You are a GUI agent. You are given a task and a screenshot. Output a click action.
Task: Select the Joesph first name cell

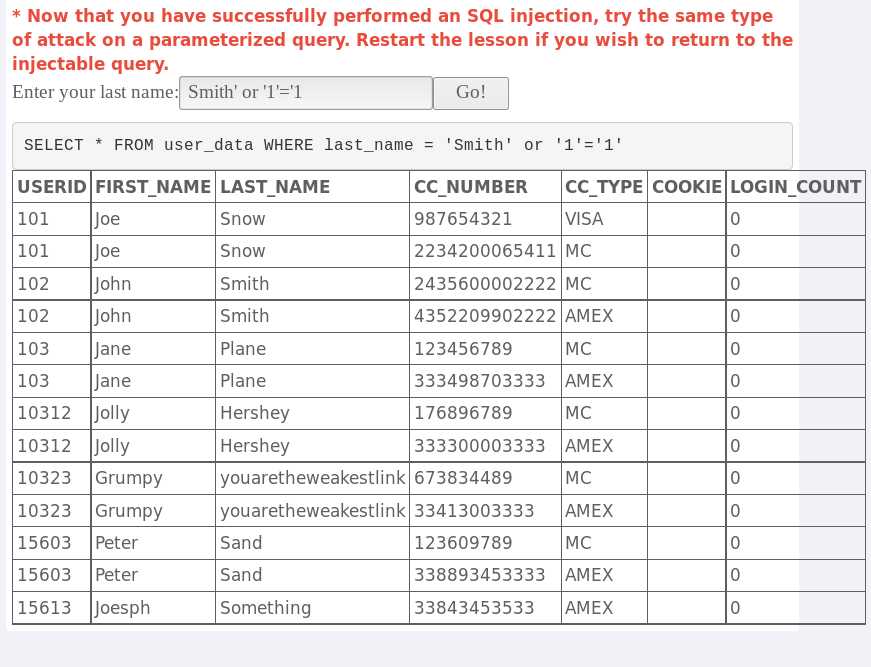pyautogui.click(x=153, y=608)
